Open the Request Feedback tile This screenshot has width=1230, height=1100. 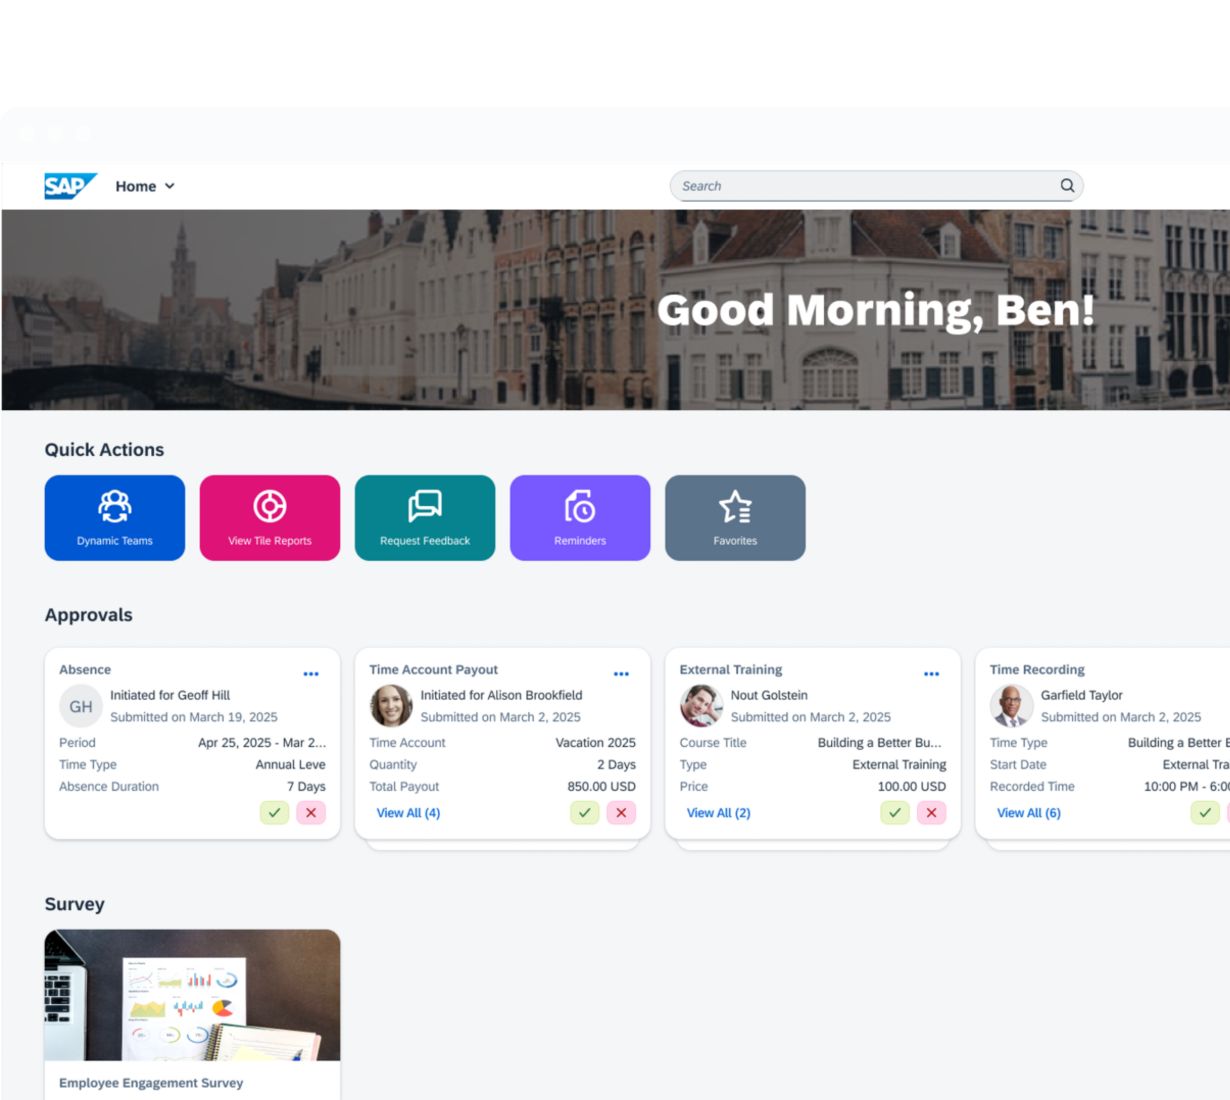(x=425, y=518)
